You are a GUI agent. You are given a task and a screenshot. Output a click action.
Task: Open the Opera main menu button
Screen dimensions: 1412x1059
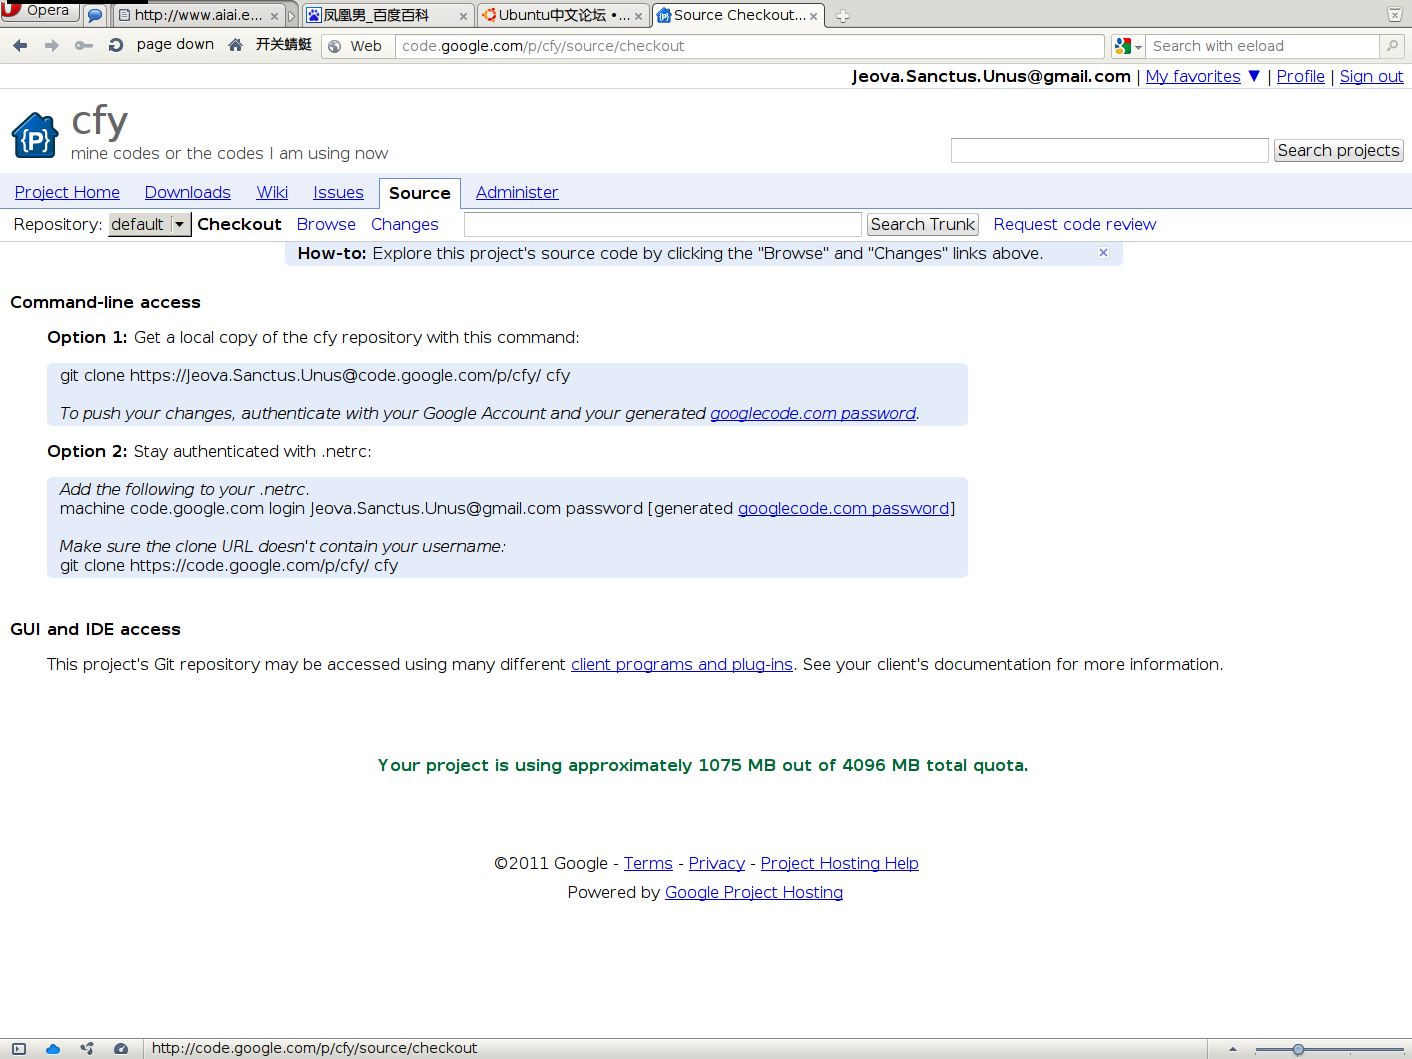coord(40,10)
